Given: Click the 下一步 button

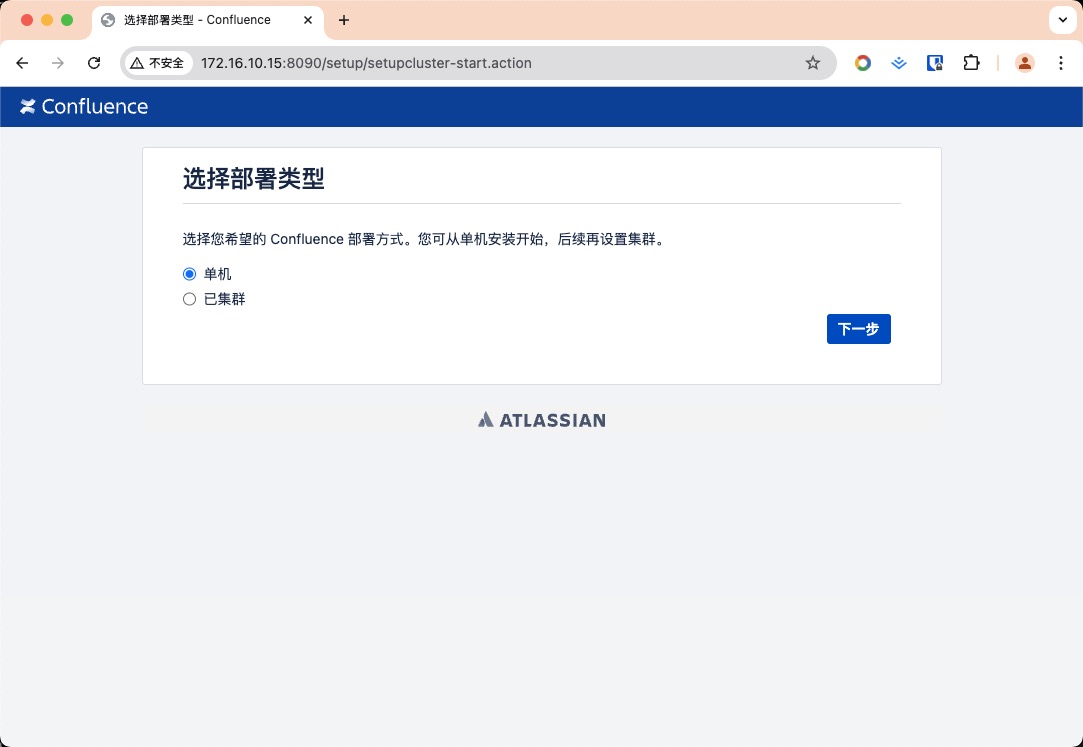Looking at the screenshot, I should pyautogui.click(x=858, y=329).
